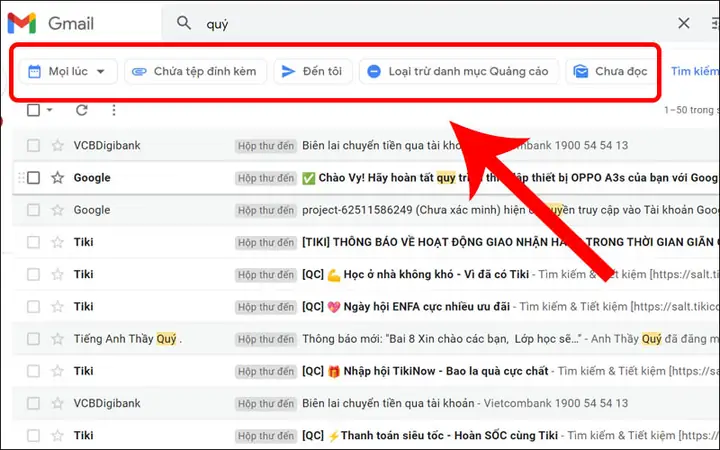Check the Tiki 'Thanh toán siêu tốc' checkbox

click(34, 435)
